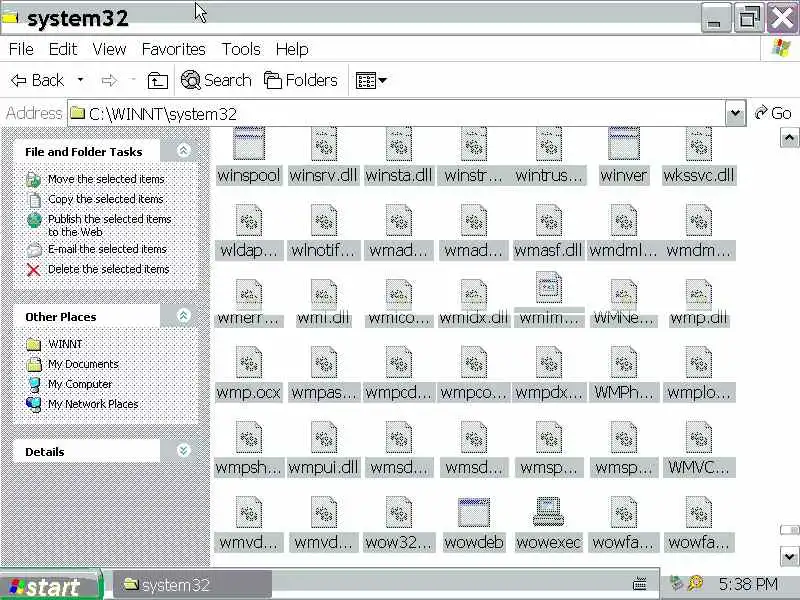800x600 pixels.
Task: Click the yellow system tray icon beside the clock
Action: 695,583
